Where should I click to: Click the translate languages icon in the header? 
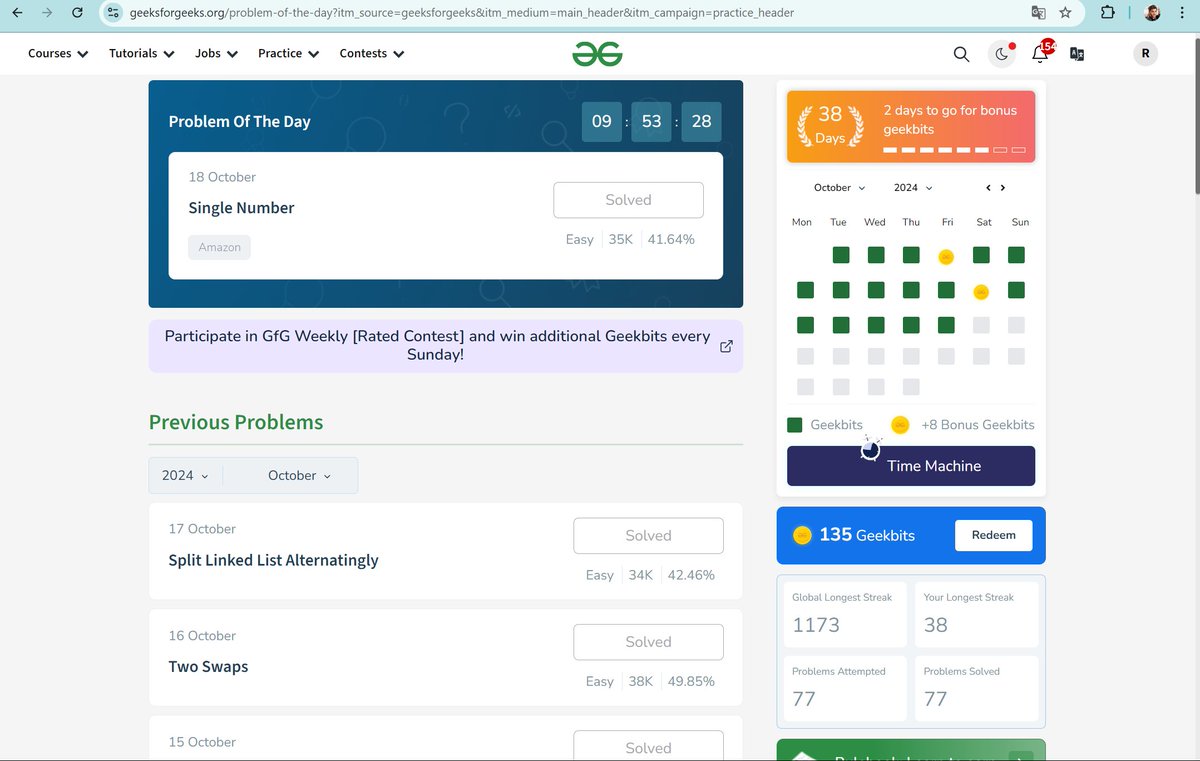click(x=1077, y=54)
